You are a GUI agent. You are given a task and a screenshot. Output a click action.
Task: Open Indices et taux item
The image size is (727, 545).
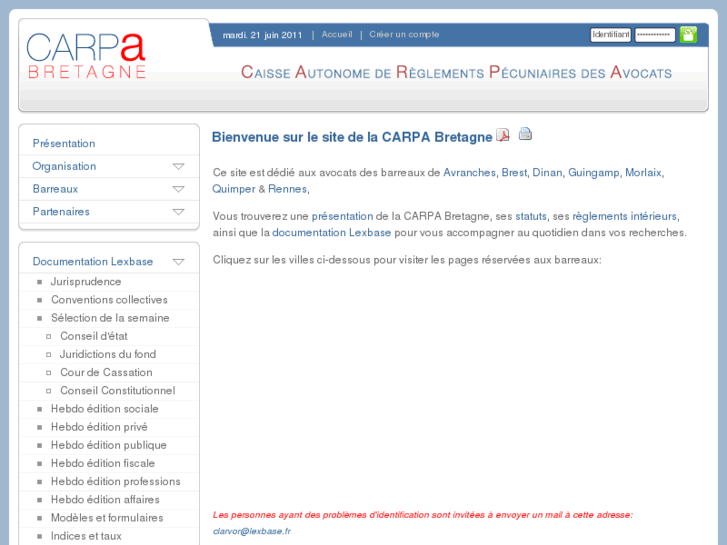coord(86,536)
